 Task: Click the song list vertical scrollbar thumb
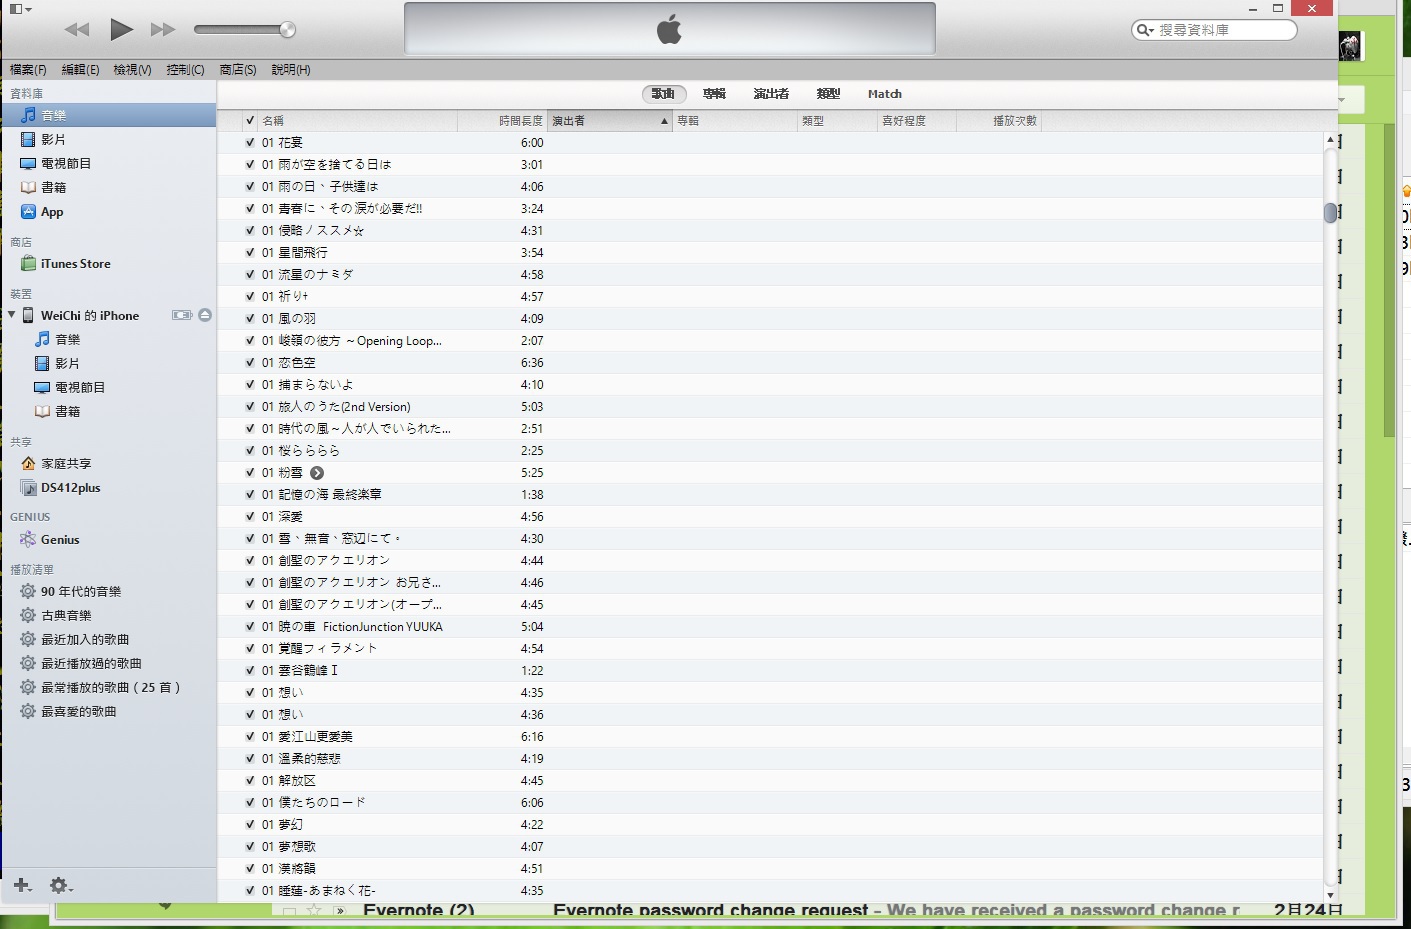[1330, 213]
